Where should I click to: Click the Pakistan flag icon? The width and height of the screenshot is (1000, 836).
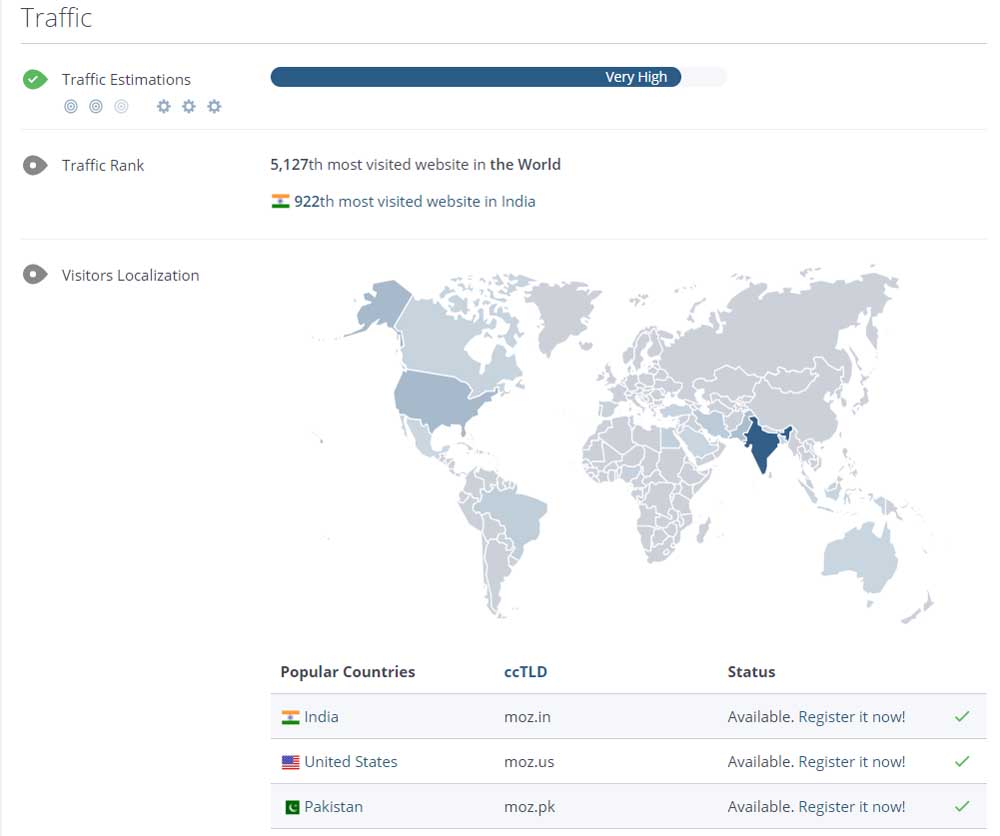click(291, 807)
